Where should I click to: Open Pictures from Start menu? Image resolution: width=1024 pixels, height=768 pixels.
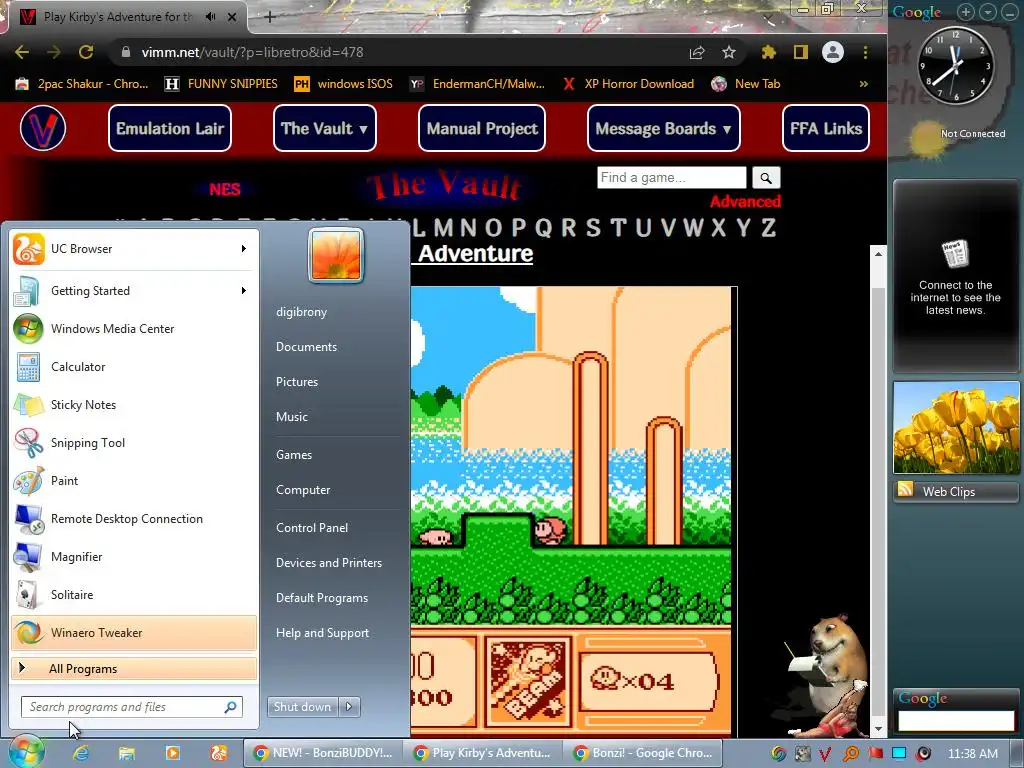tap(297, 382)
